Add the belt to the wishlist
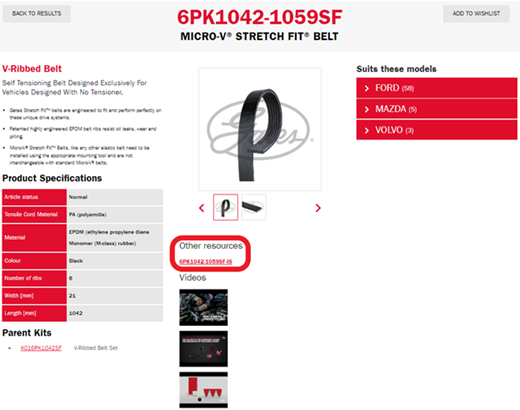The height and width of the screenshot is (410, 520). click(x=476, y=14)
